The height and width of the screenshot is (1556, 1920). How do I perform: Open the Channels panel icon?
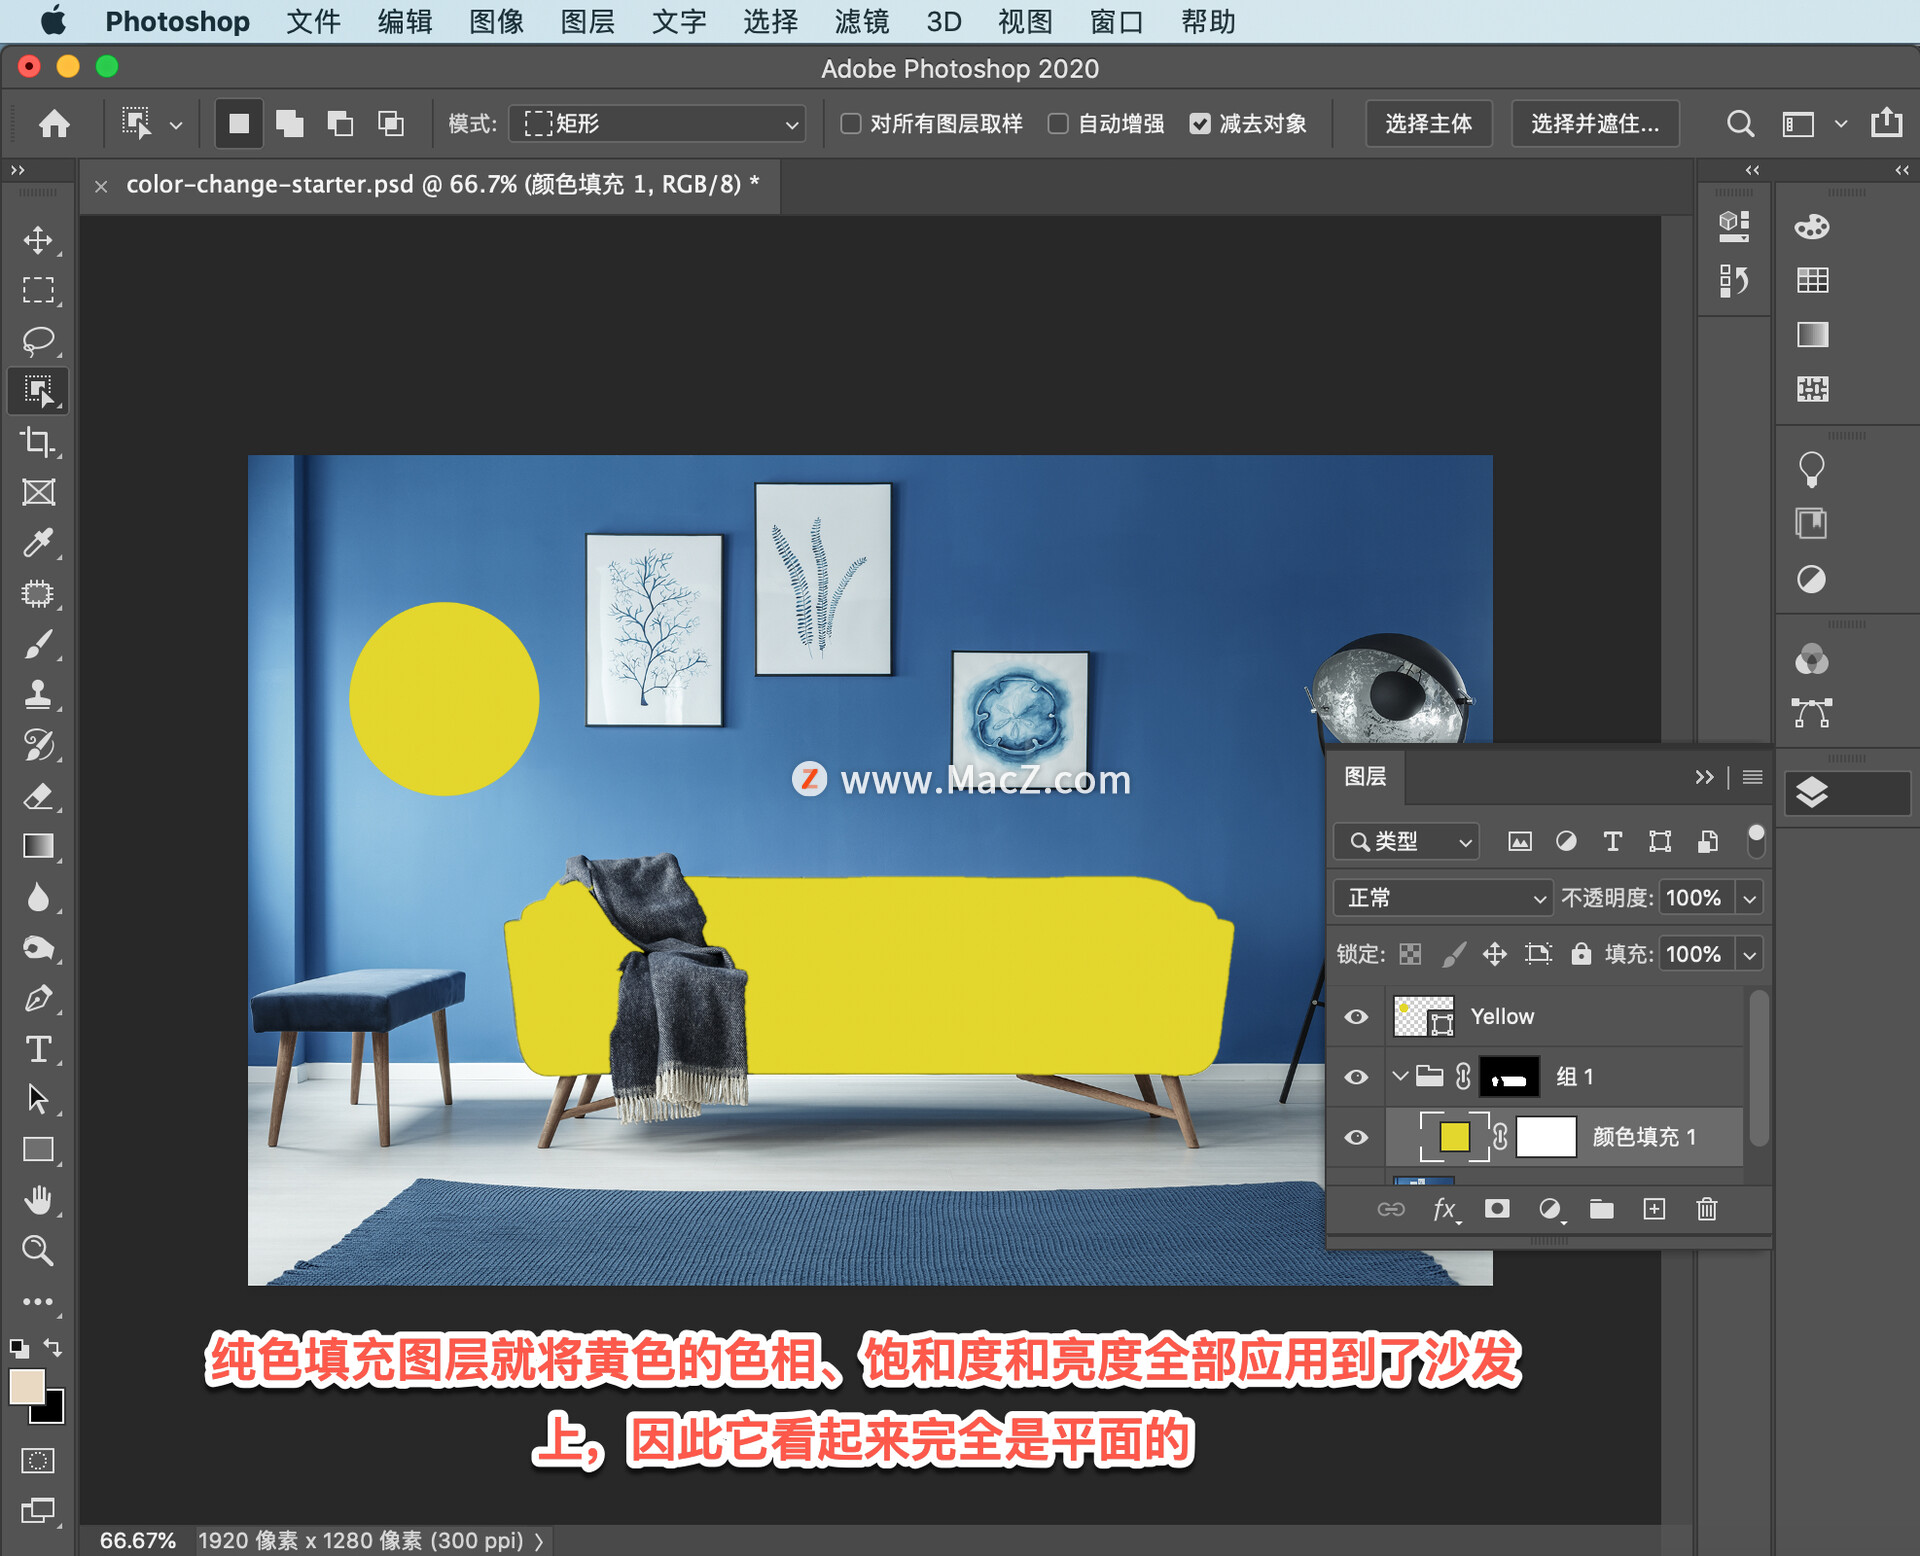click(1812, 660)
